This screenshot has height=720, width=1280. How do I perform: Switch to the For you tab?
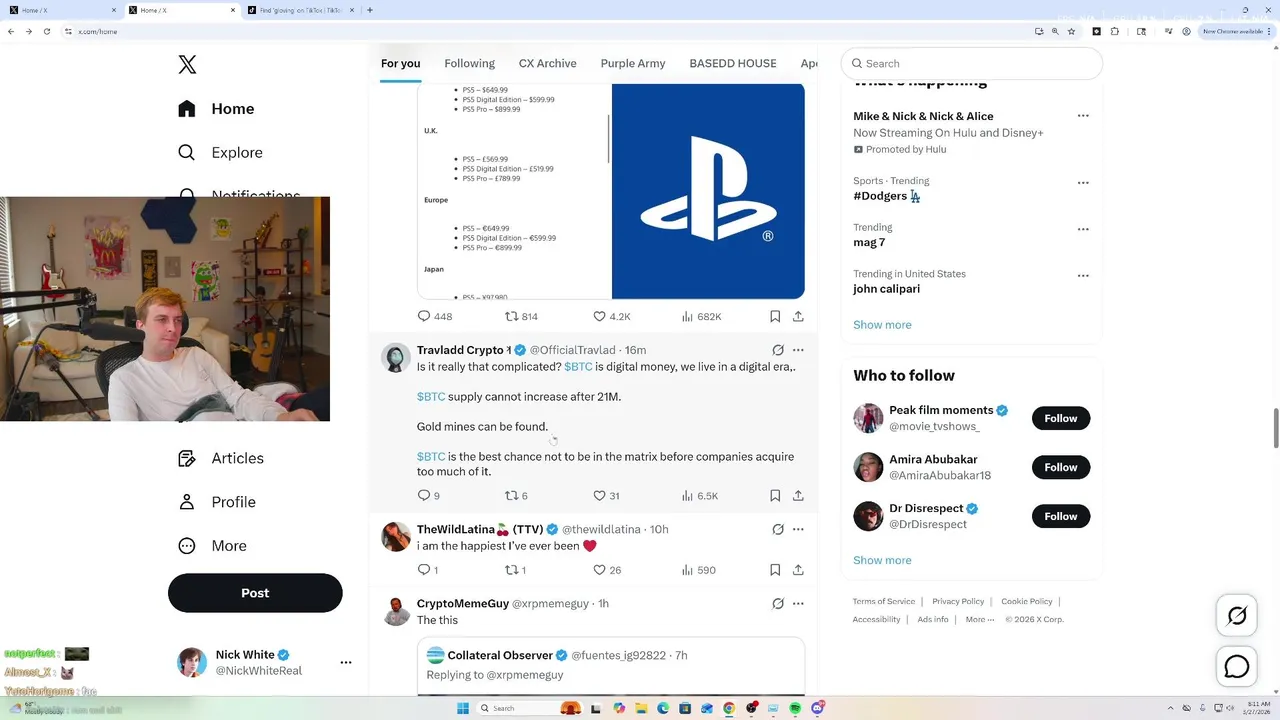click(x=400, y=63)
